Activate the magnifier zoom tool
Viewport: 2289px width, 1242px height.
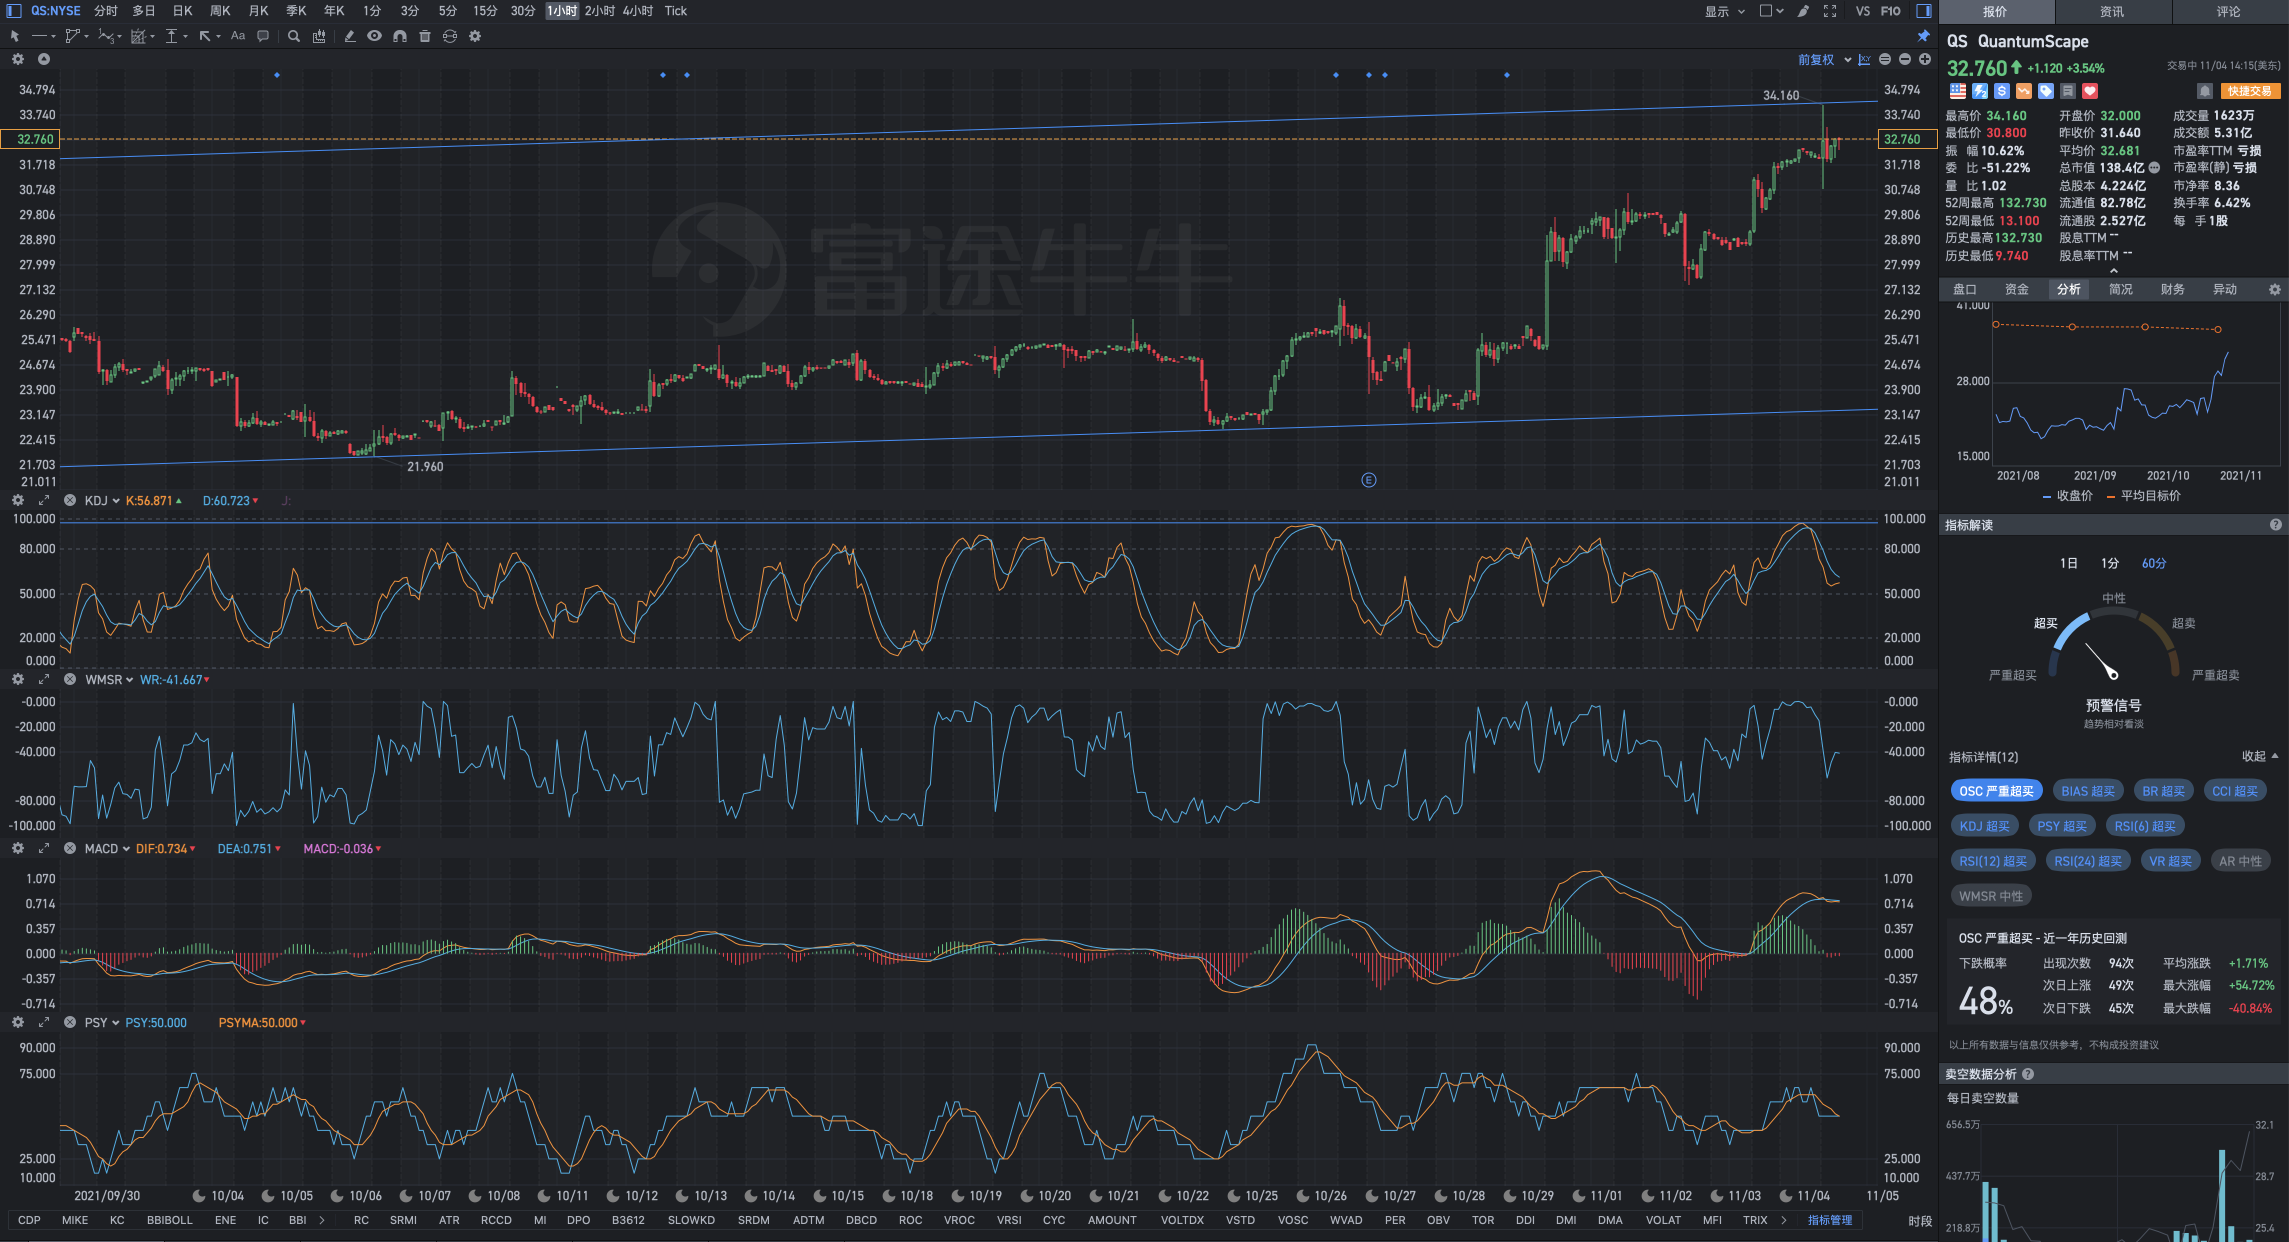coord(294,36)
